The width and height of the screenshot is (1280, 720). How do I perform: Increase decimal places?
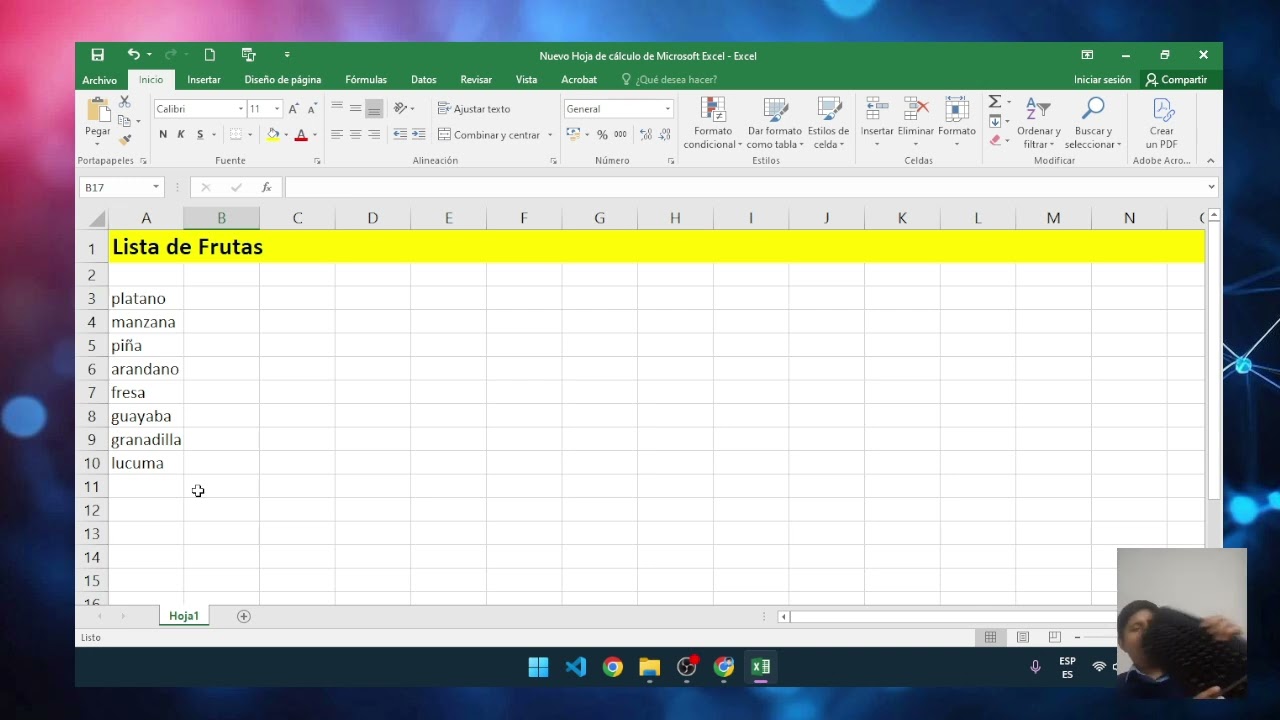645,134
